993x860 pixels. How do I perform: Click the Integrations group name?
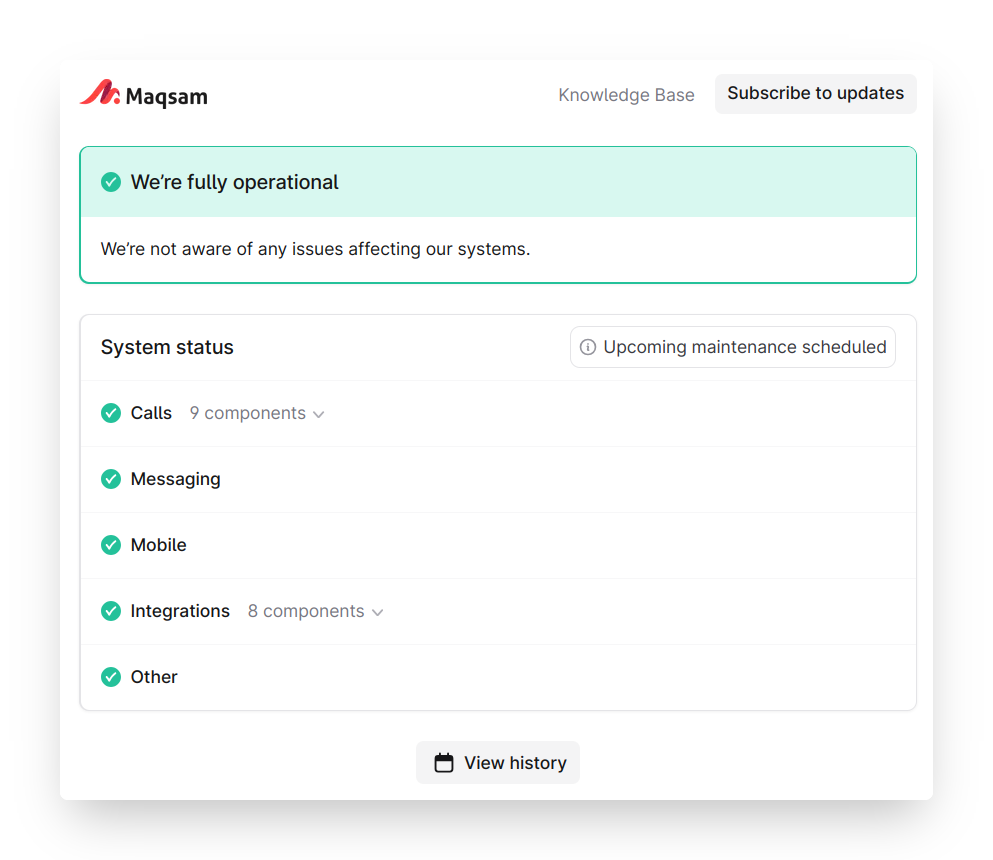[180, 611]
